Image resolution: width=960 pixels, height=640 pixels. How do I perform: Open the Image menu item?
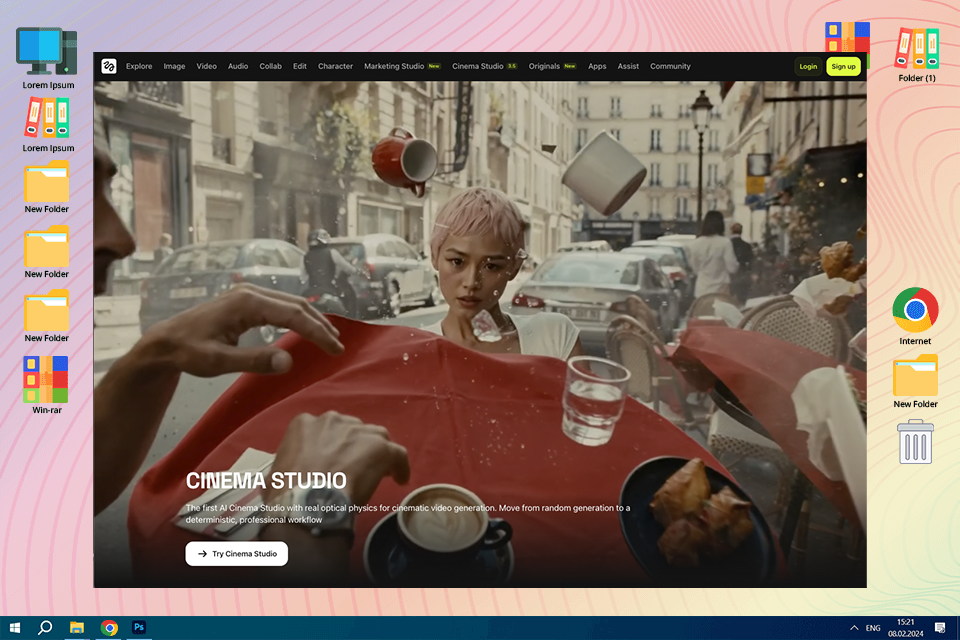click(174, 66)
